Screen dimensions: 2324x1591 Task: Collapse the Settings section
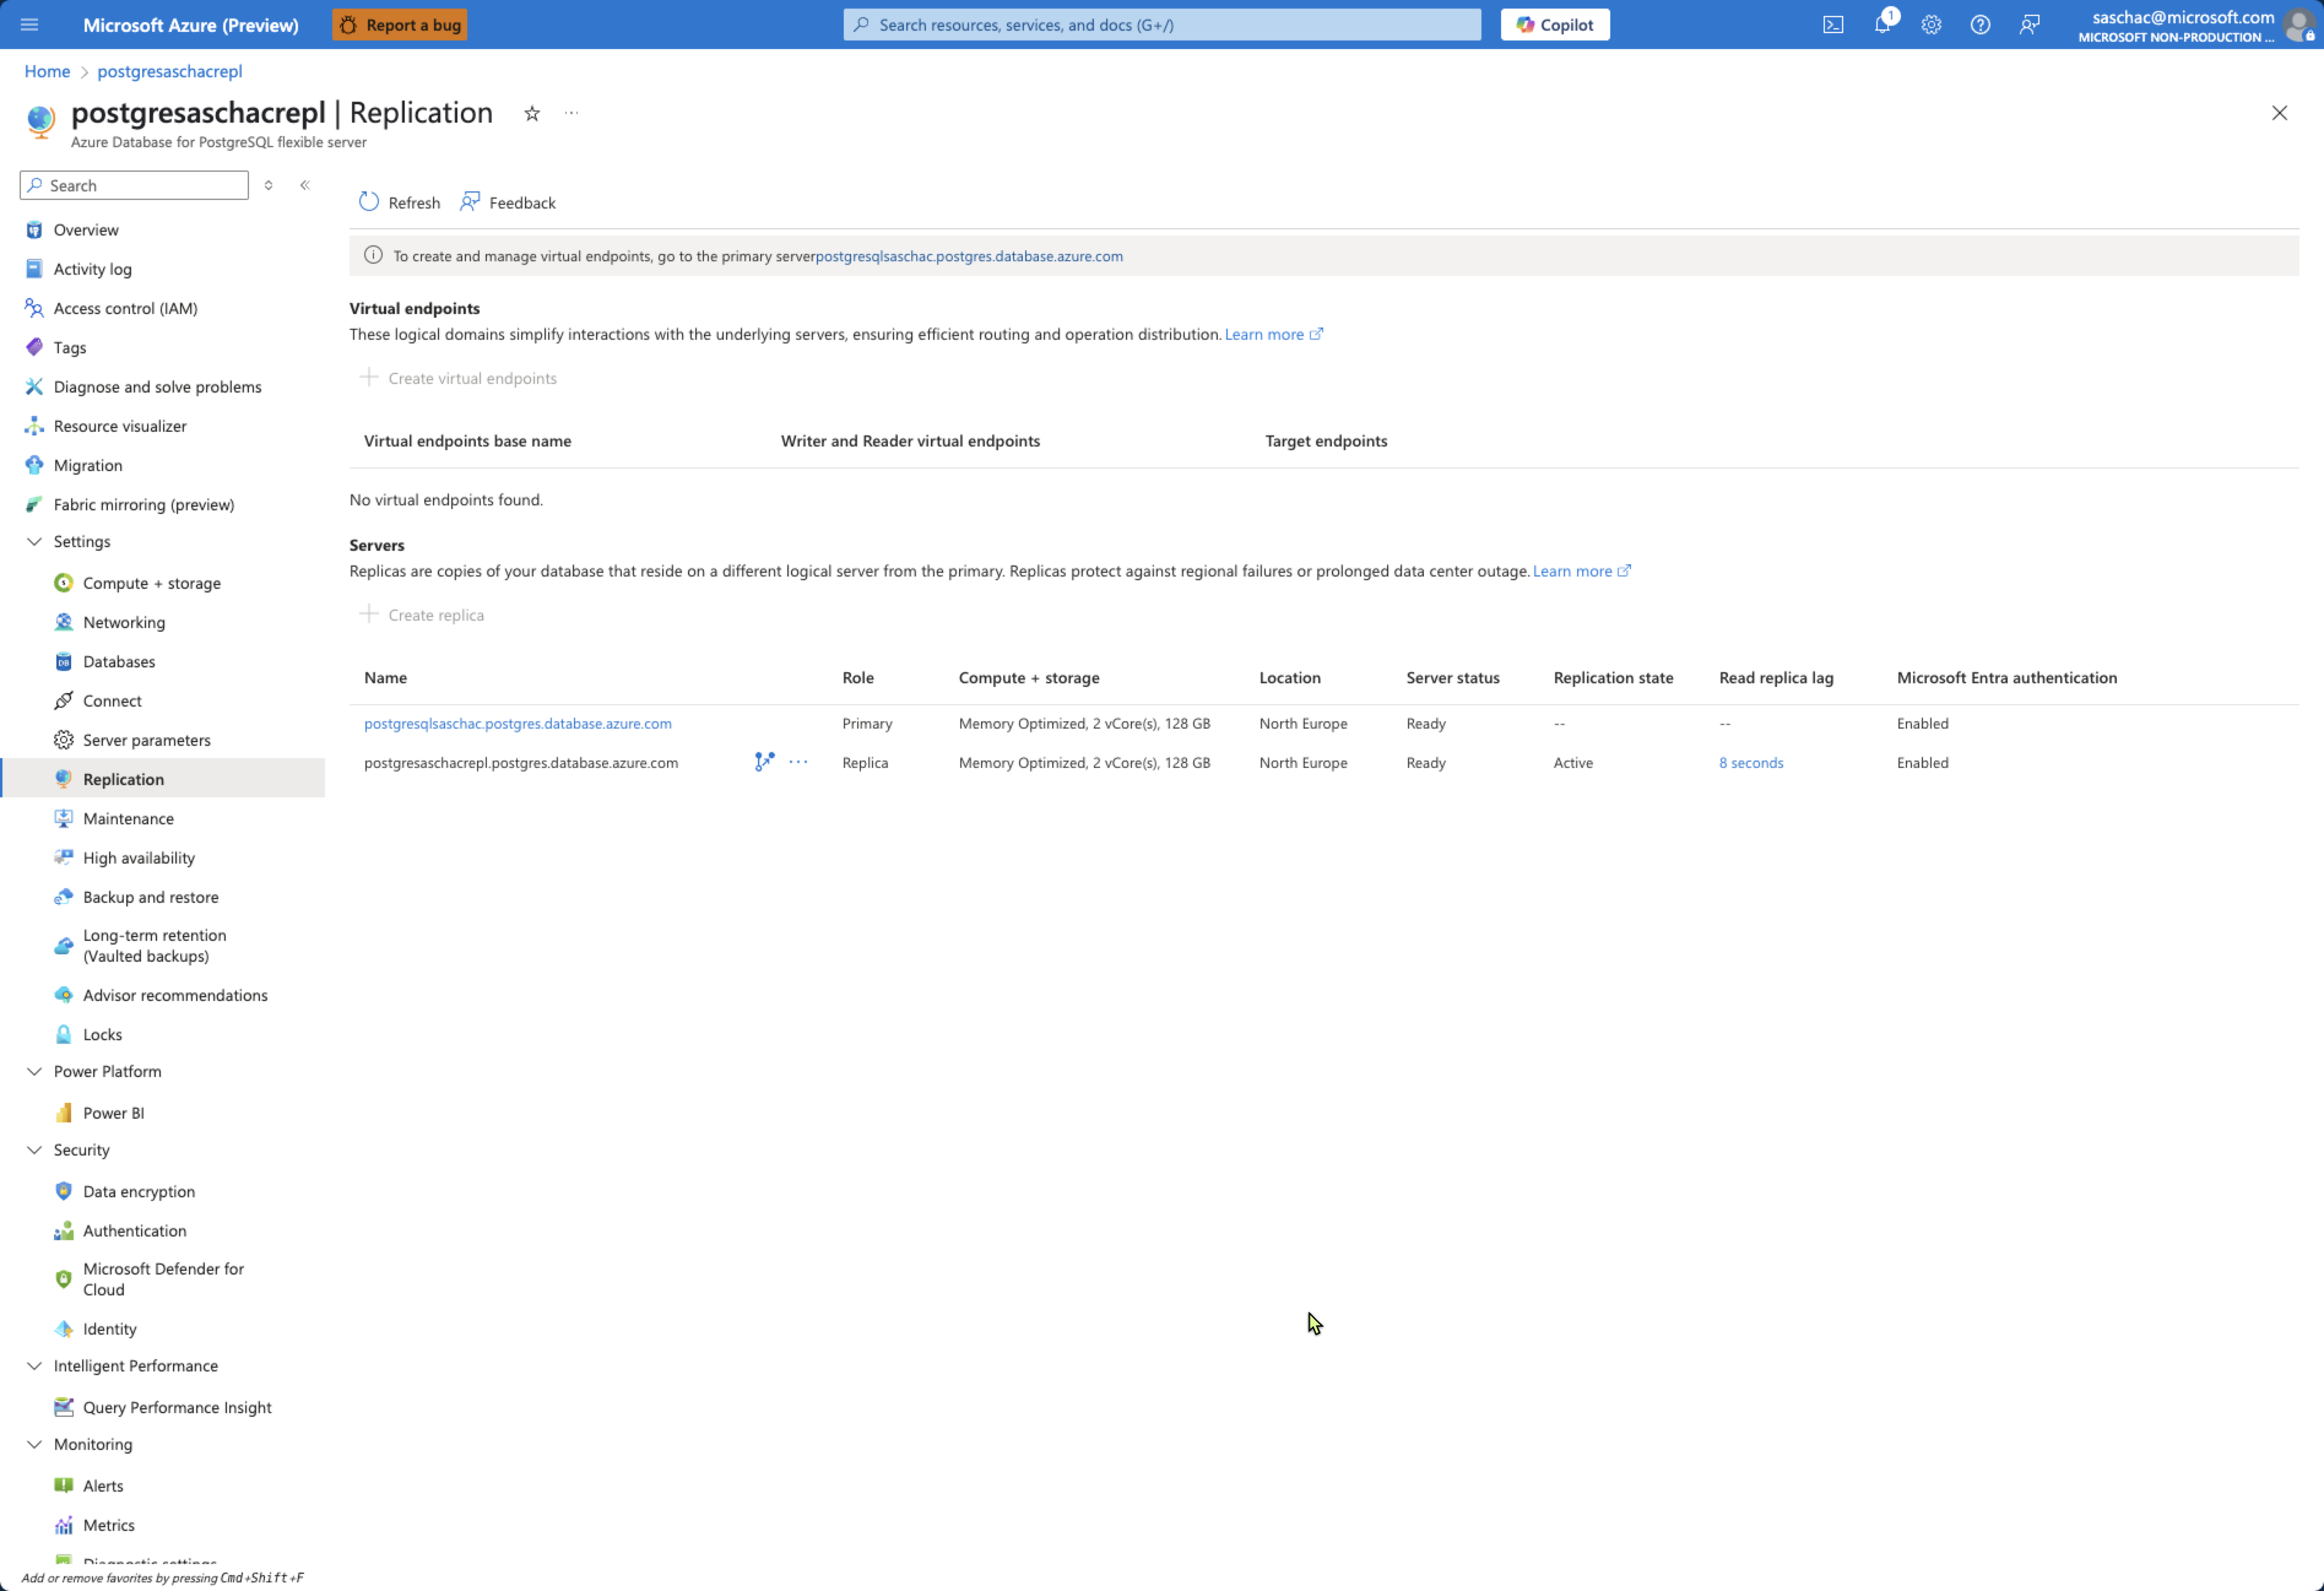(x=34, y=541)
